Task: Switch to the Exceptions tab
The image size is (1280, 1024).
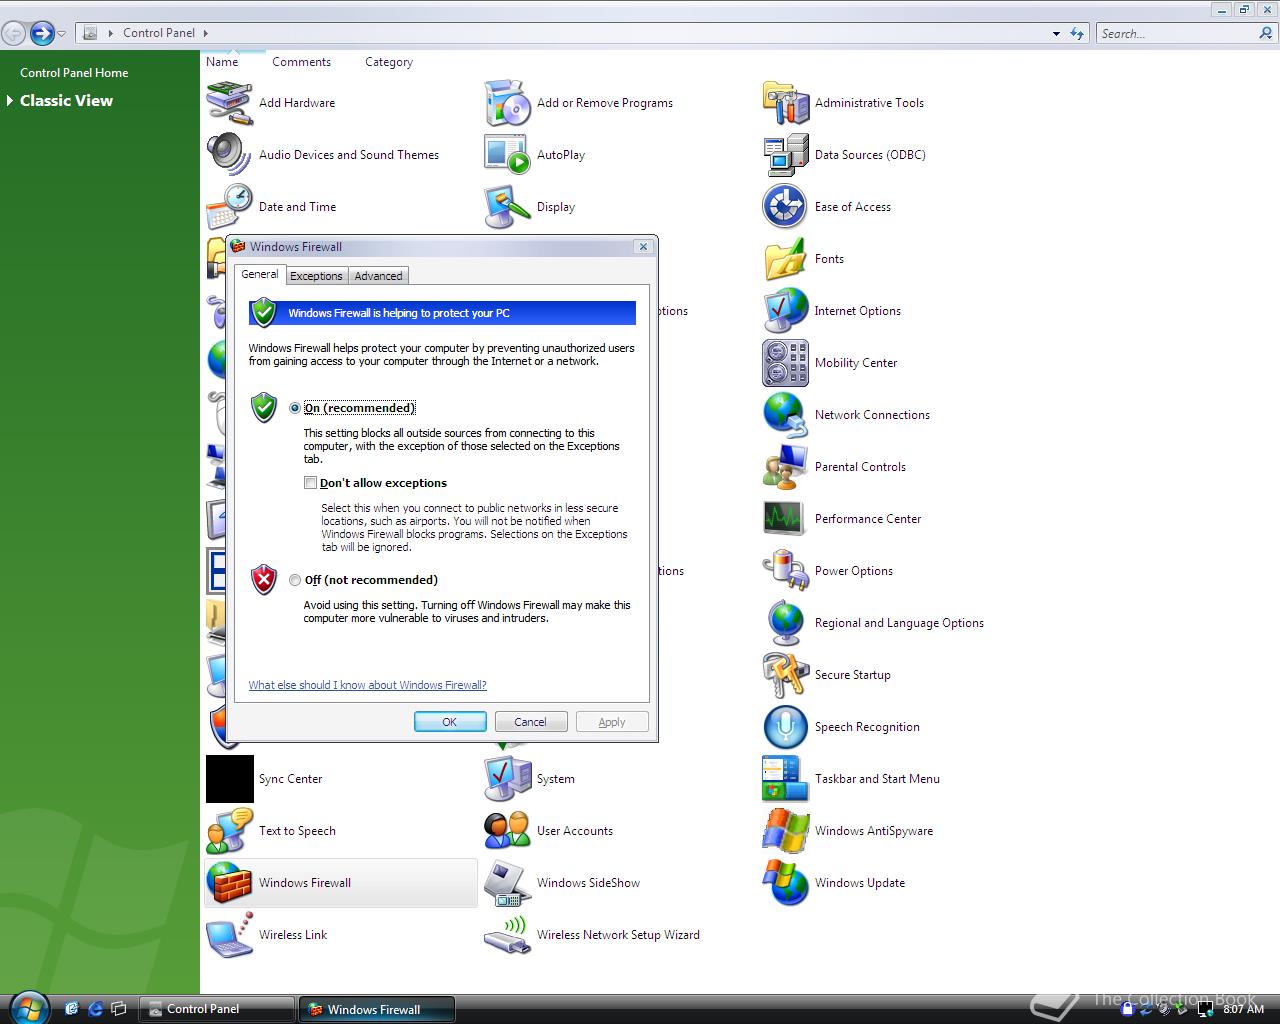Action: [x=316, y=276]
